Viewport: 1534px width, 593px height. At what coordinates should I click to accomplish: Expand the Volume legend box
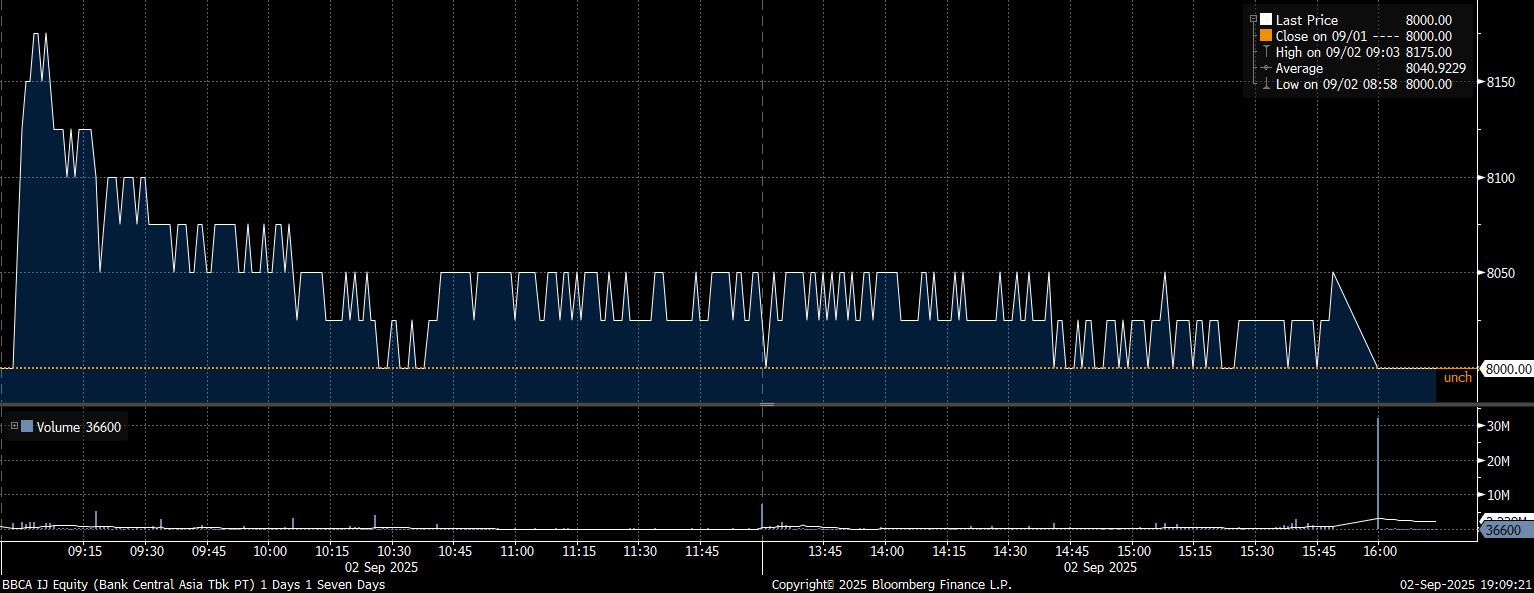pyautogui.click(x=14, y=427)
